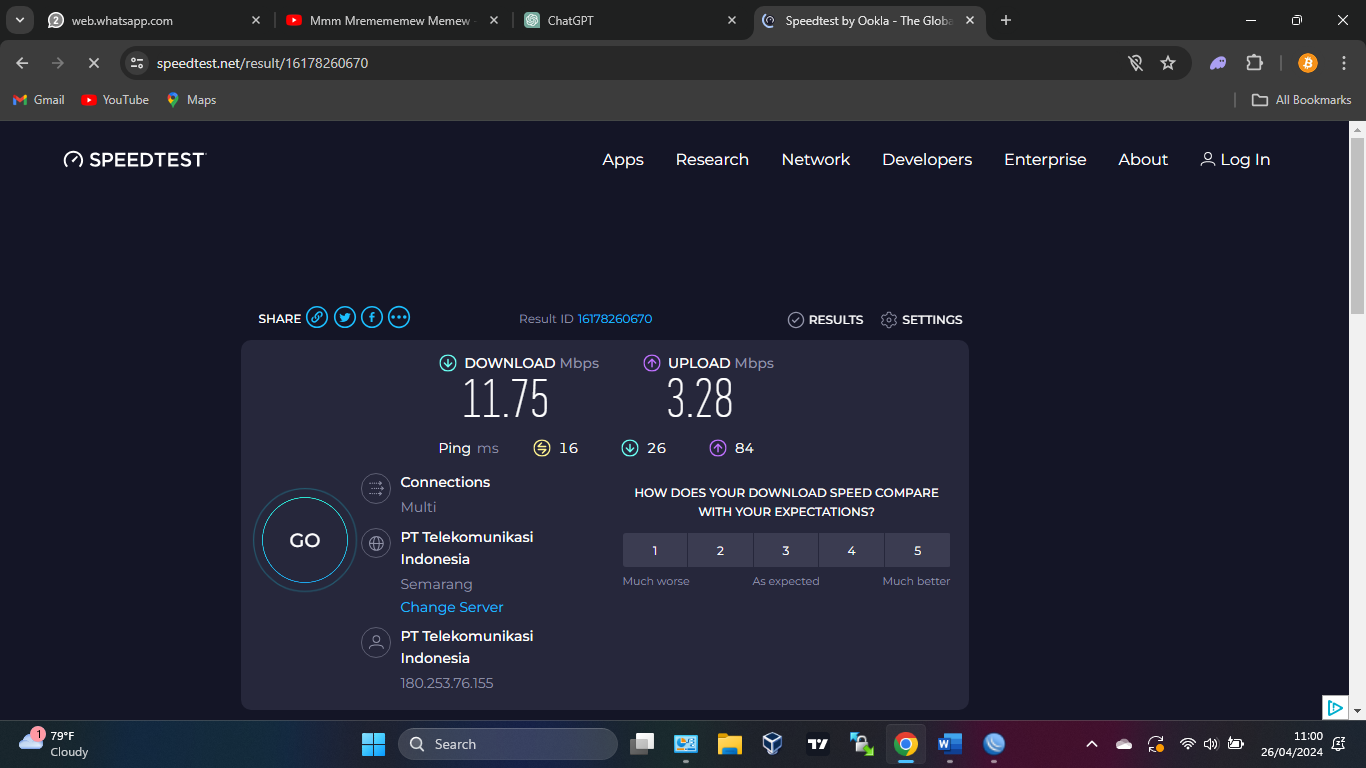The width and height of the screenshot is (1366, 768).
Task: Close the web.whatsapp.com tab
Action: pyautogui.click(x=256, y=20)
